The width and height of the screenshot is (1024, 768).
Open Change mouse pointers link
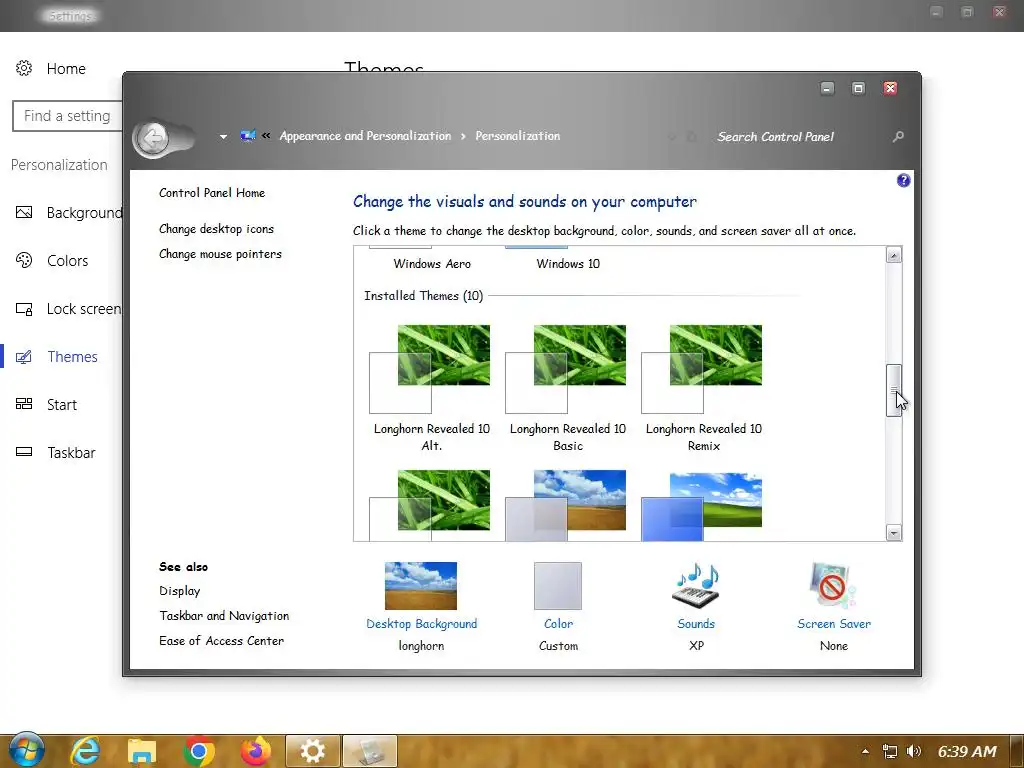click(x=220, y=254)
